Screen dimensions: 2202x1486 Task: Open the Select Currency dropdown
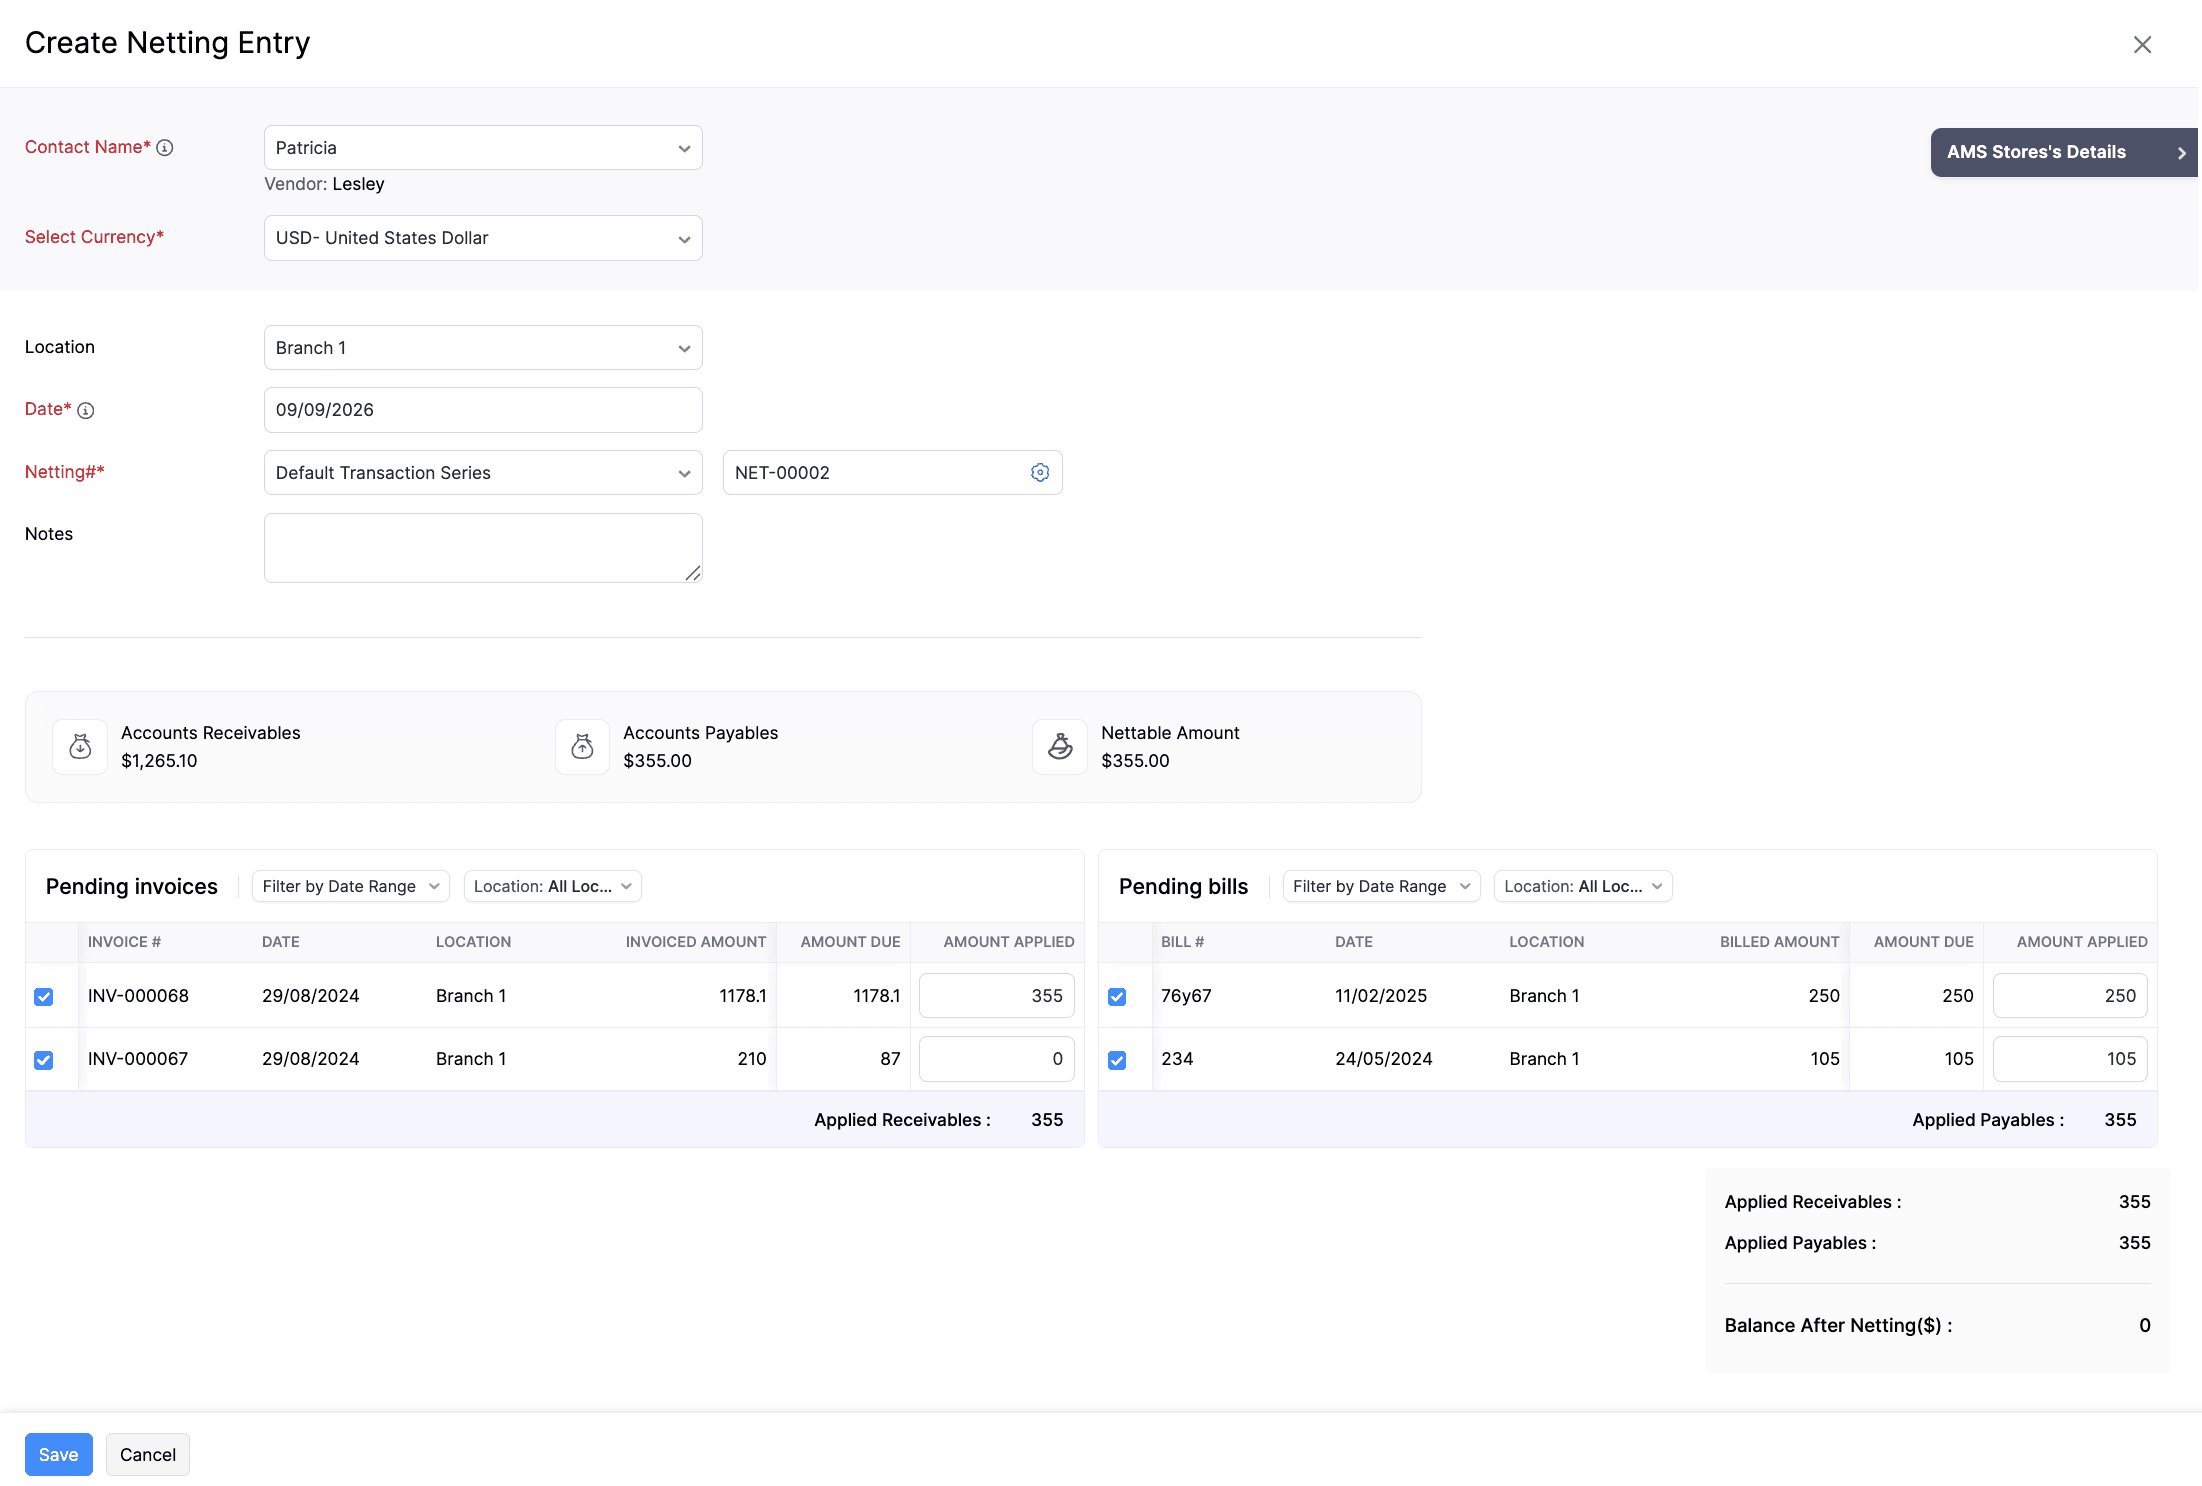[483, 238]
